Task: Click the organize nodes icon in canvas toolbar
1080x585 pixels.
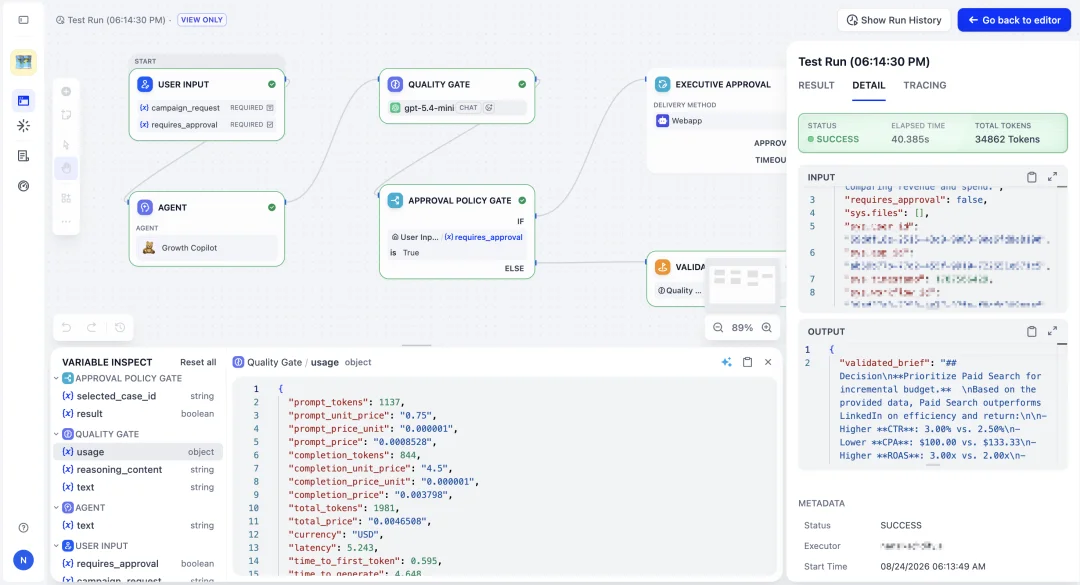Action: 66,198
